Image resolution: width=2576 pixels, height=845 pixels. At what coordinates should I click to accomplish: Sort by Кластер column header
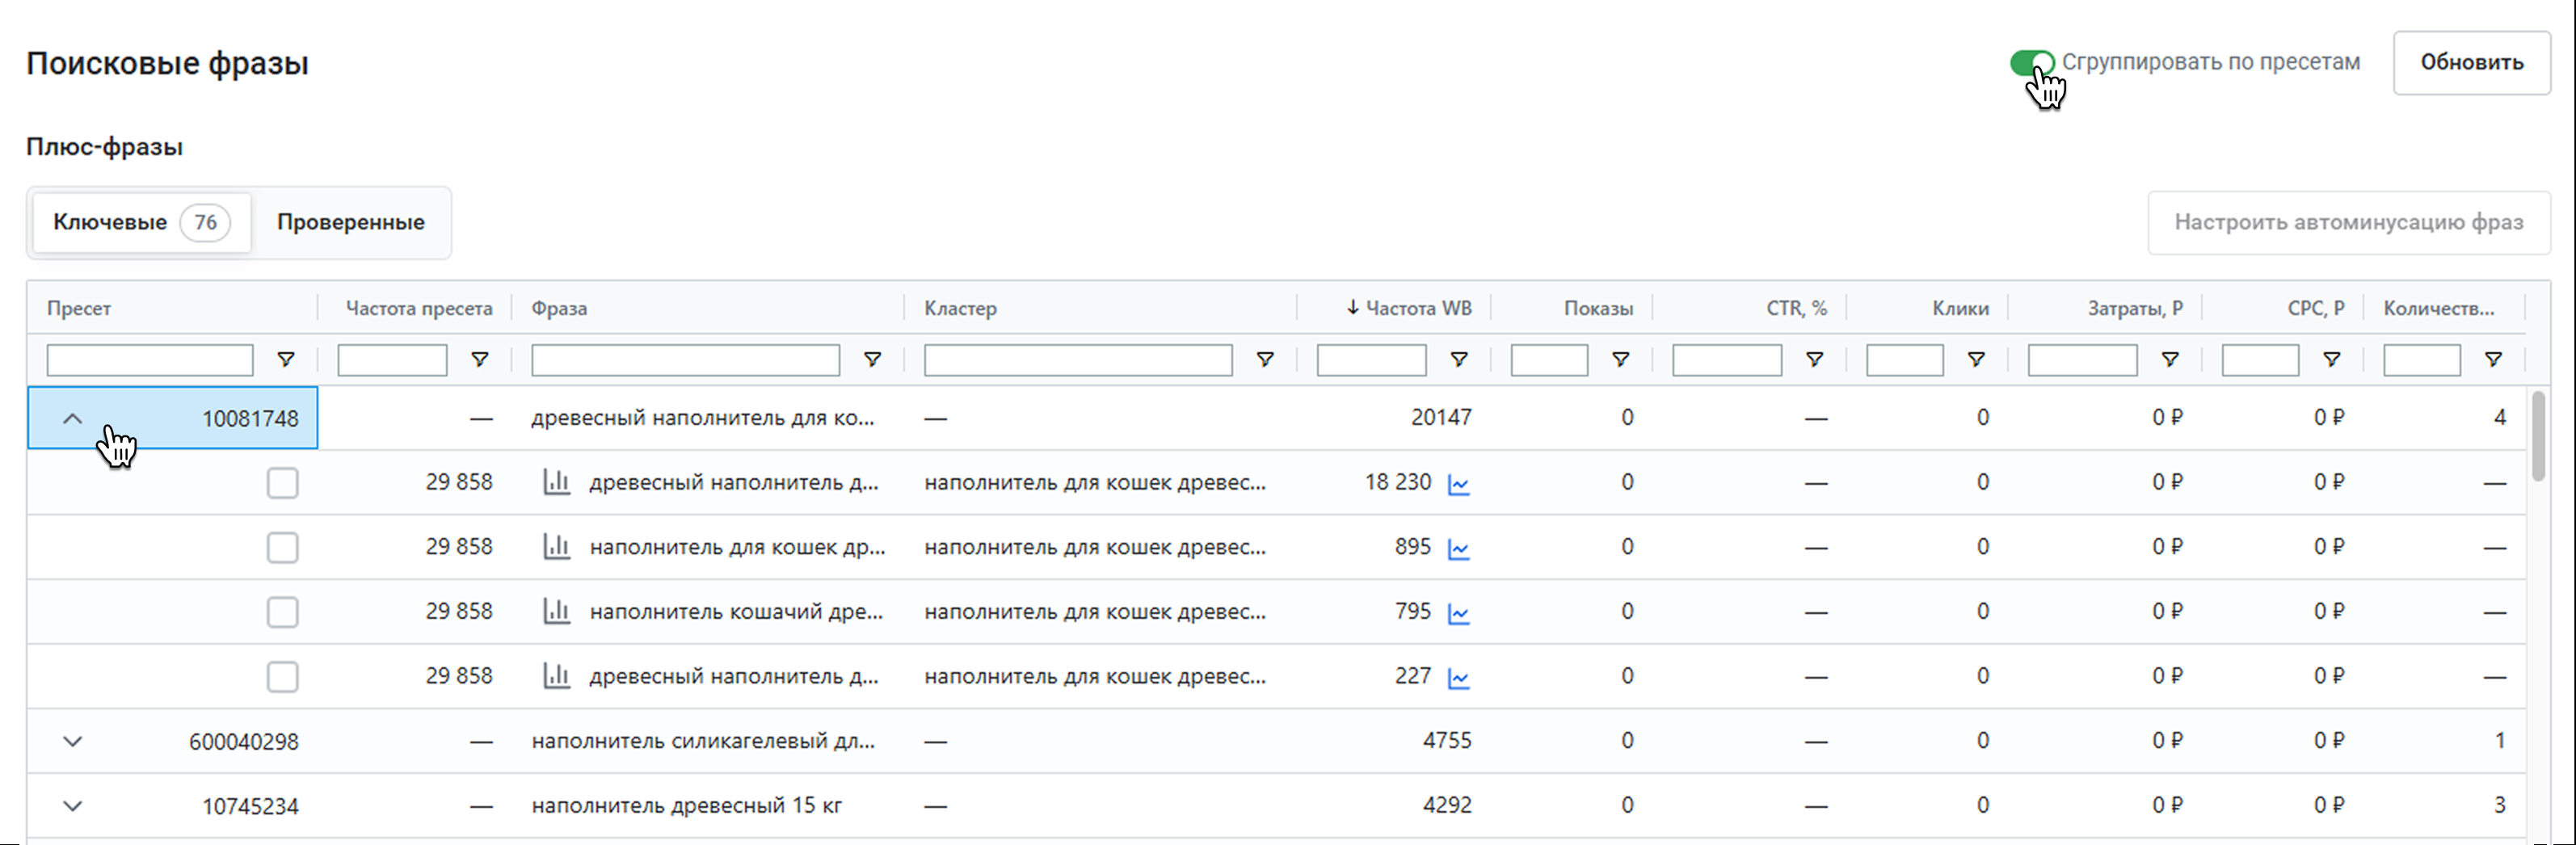coord(960,308)
